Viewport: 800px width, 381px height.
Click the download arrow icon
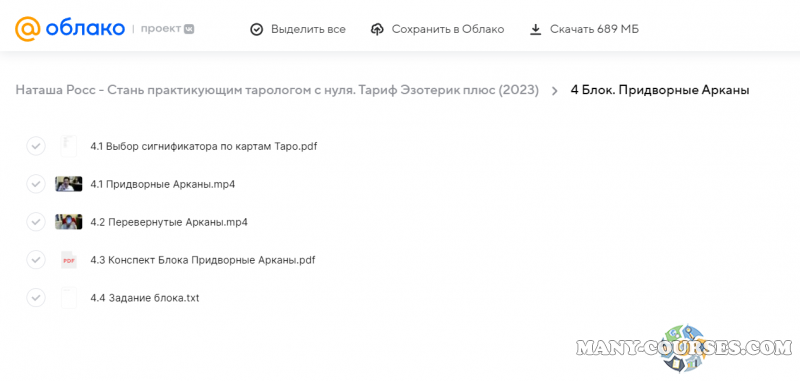[535, 30]
